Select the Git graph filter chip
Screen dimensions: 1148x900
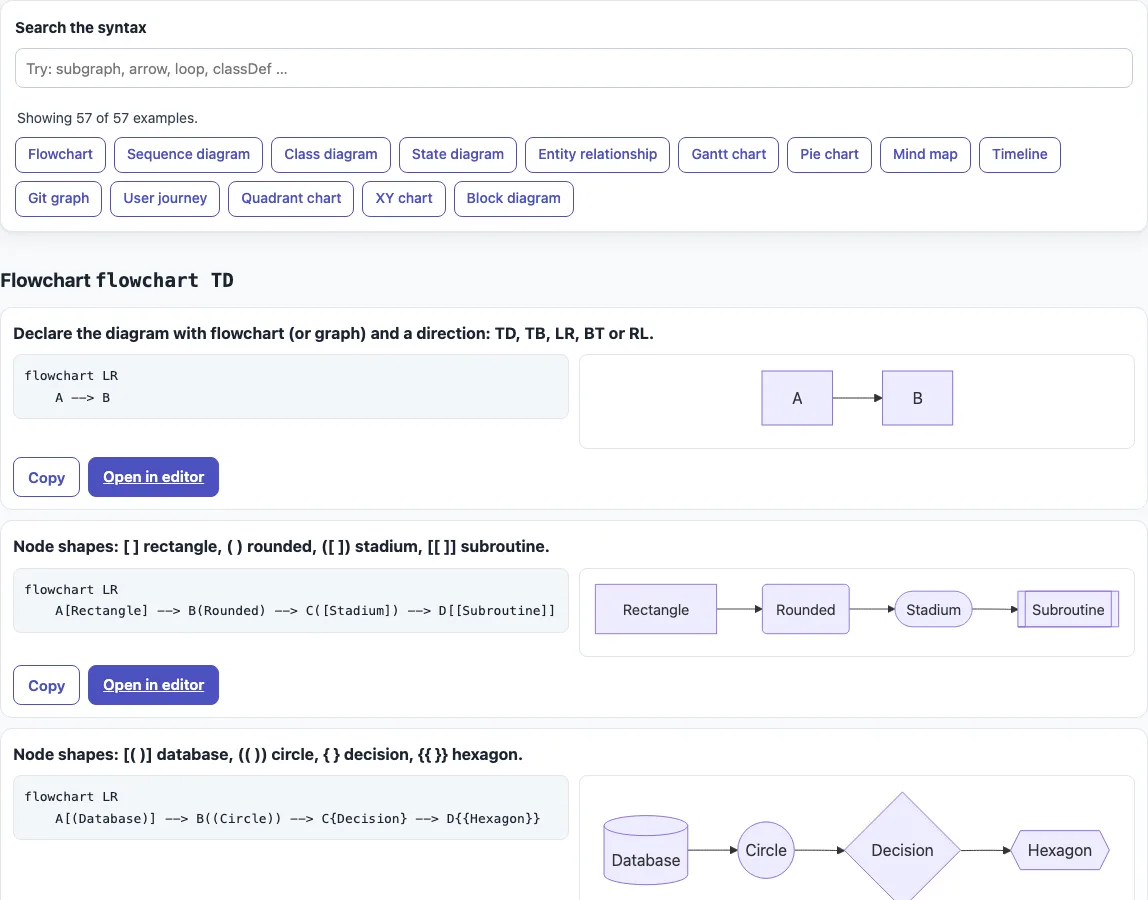click(x=59, y=198)
